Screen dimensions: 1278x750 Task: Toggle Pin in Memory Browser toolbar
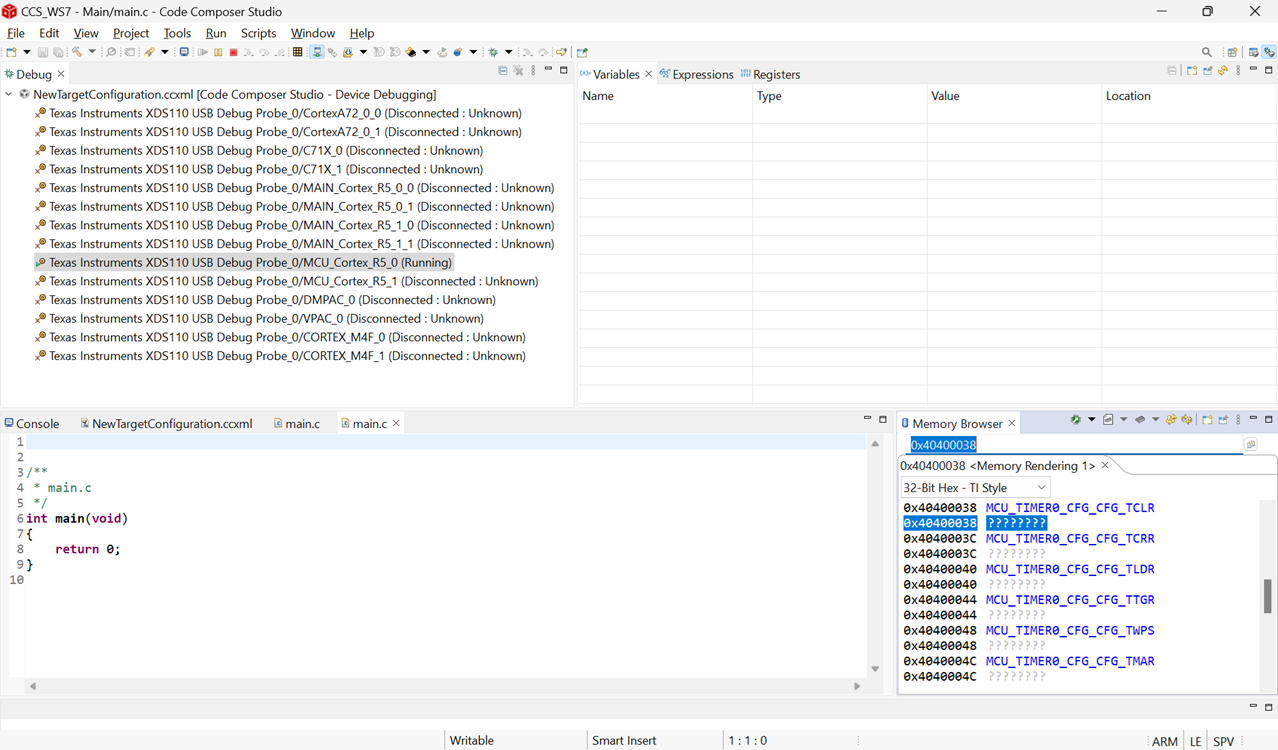point(1223,420)
